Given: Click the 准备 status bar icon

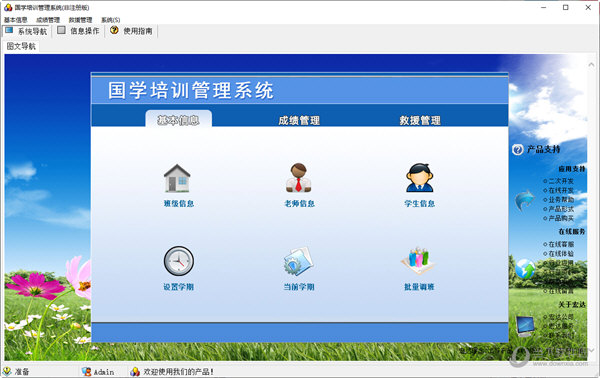Looking at the screenshot, I should click(7, 371).
